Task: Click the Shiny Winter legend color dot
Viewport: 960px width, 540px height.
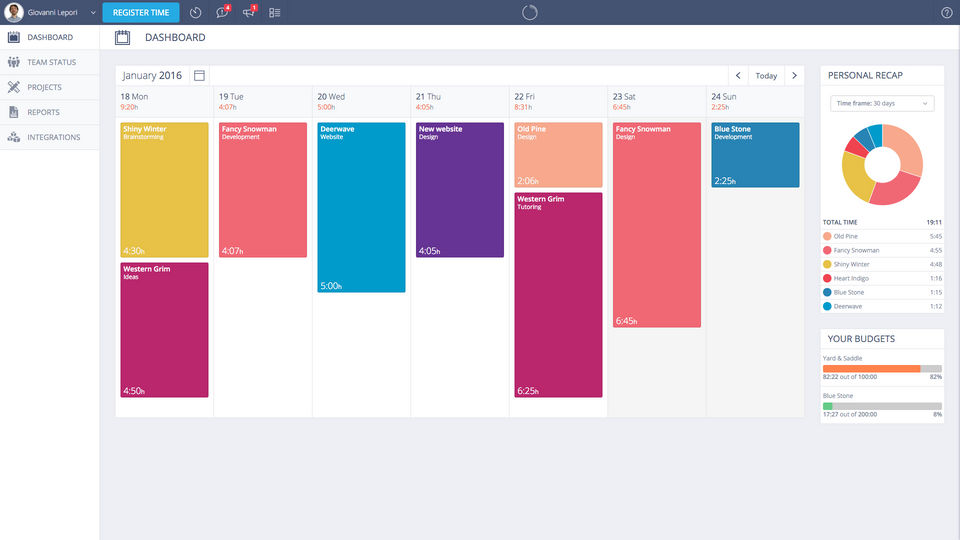Action: pyautogui.click(x=827, y=264)
